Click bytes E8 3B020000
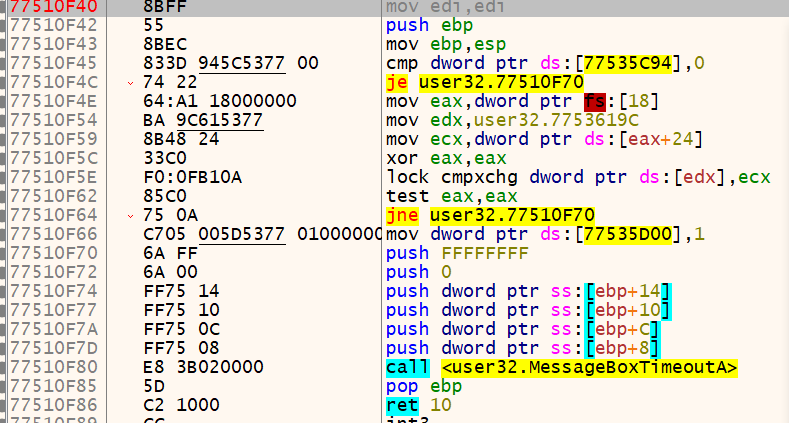Image resolution: width=789 pixels, height=423 pixels. (203, 367)
